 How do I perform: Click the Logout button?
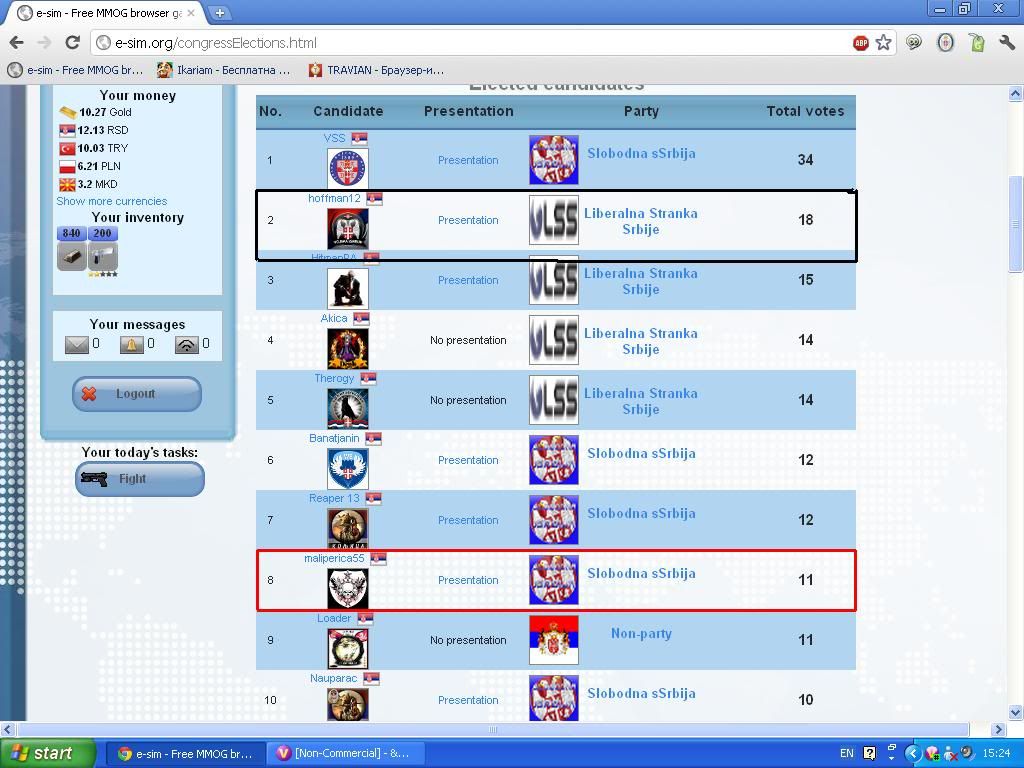[137, 394]
